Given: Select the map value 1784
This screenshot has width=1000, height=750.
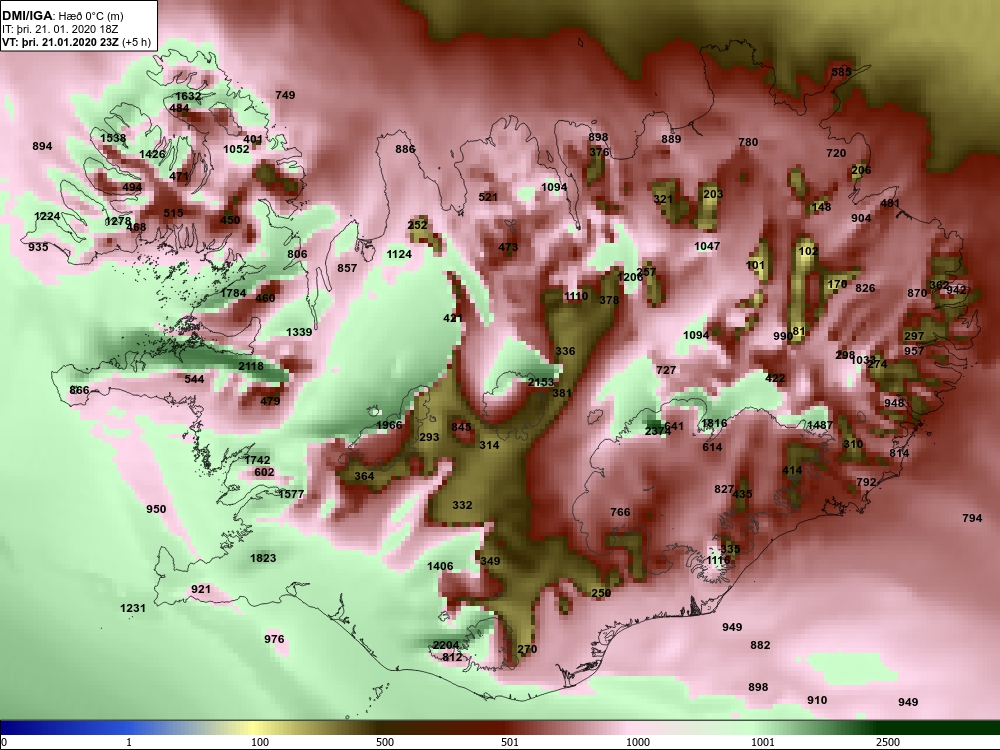Looking at the screenshot, I should [x=233, y=293].
